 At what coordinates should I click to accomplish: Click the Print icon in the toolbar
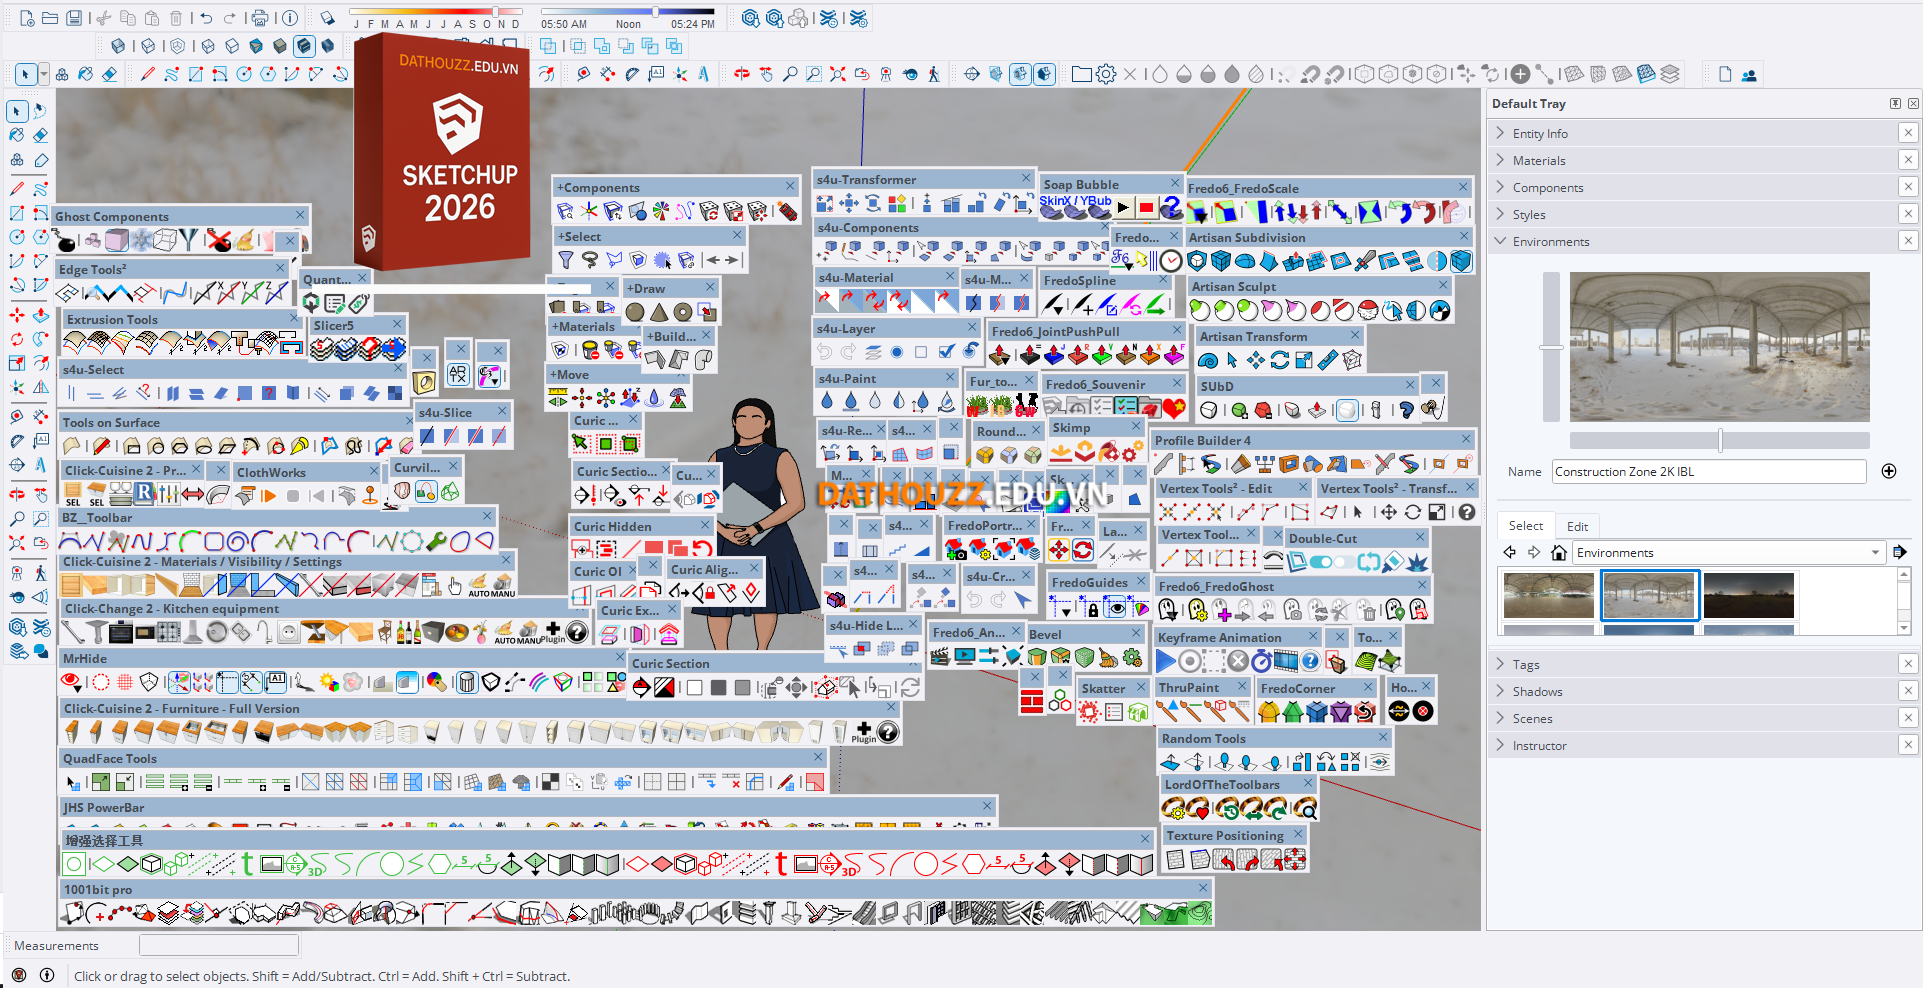[259, 18]
